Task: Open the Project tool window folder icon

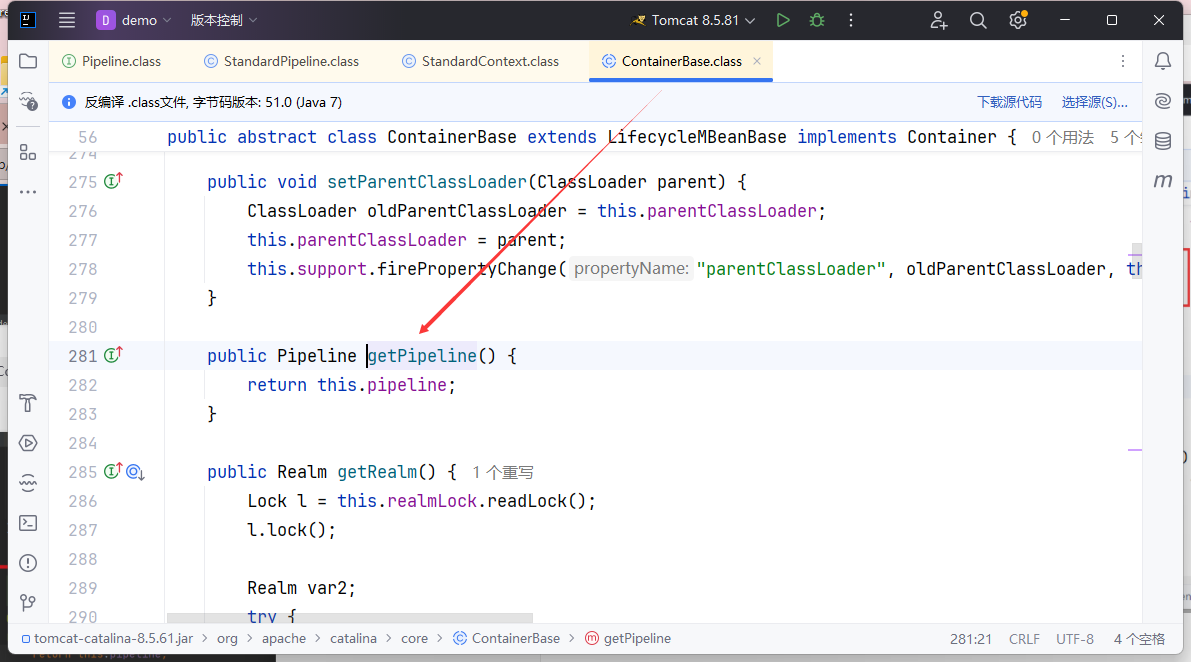Action: (28, 61)
